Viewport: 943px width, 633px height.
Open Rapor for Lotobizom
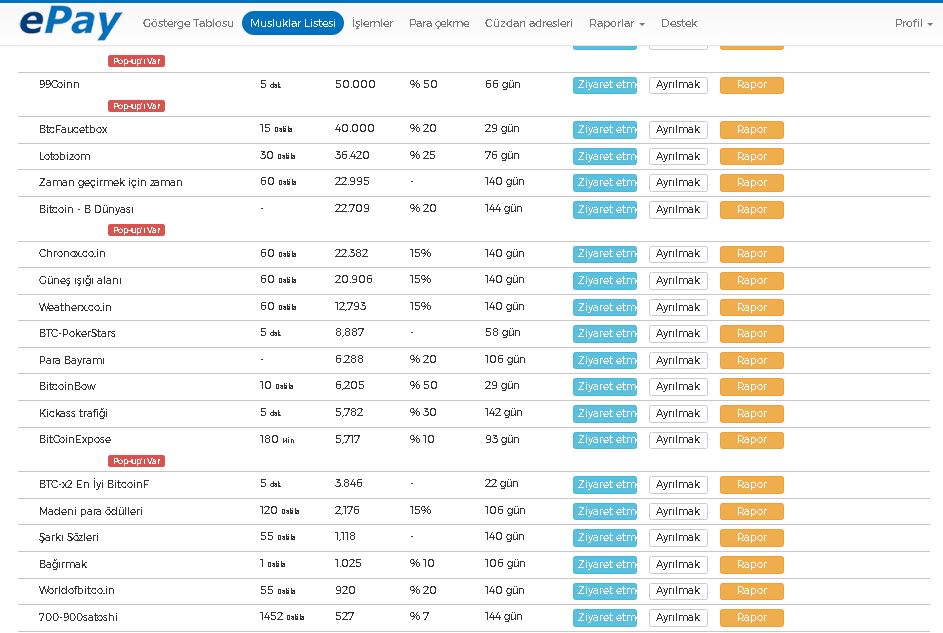tap(752, 156)
